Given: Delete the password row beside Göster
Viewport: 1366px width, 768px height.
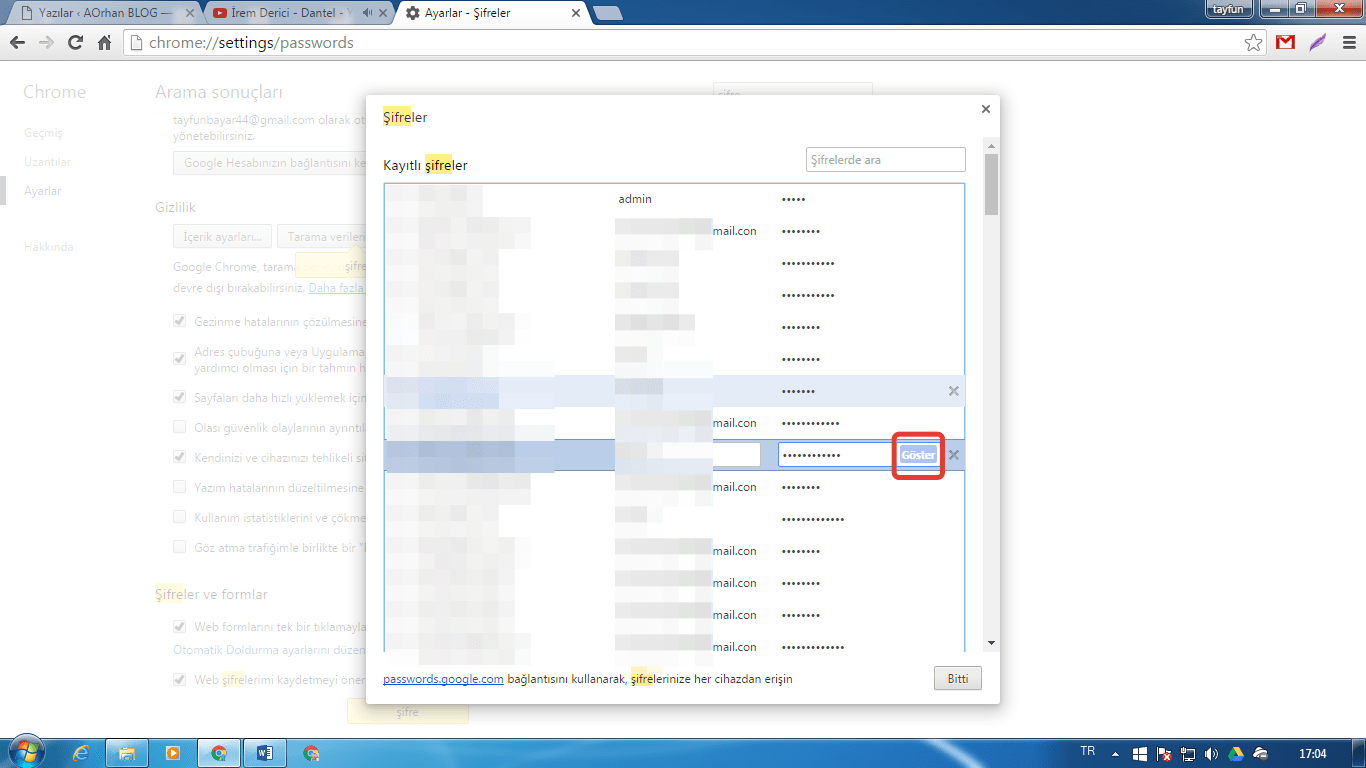Looking at the screenshot, I should click(x=953, y=455).
